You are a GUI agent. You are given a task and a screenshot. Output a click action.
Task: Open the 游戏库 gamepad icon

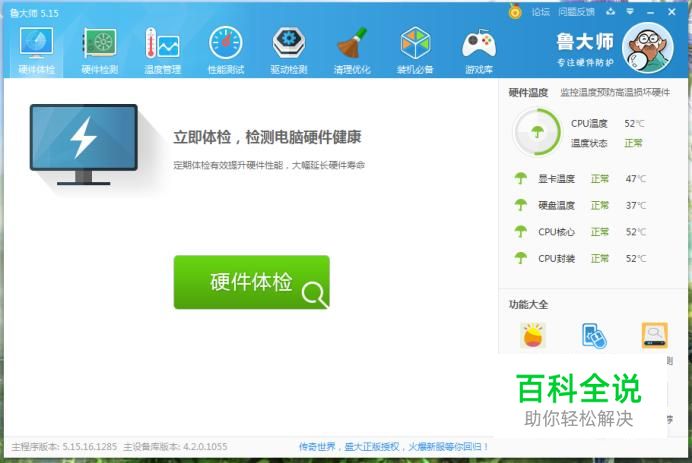tap(479, 50)
